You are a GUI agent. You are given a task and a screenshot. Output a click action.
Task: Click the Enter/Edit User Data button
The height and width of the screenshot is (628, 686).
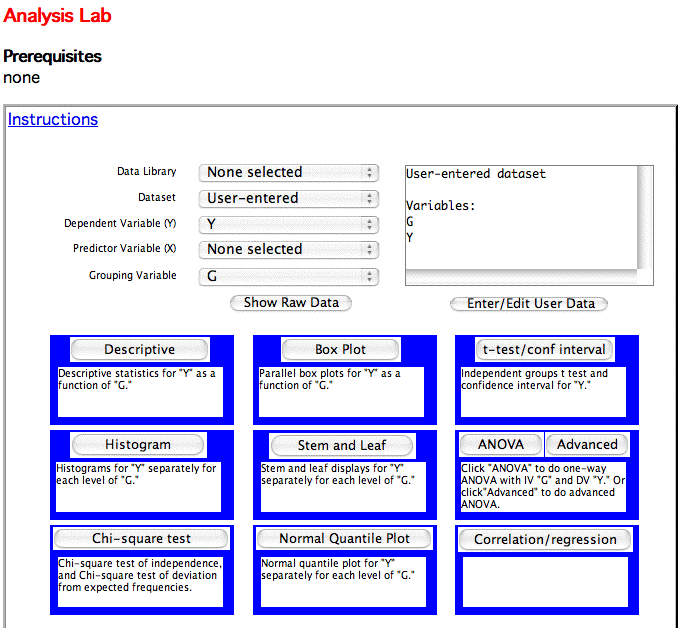click(530, 303)
